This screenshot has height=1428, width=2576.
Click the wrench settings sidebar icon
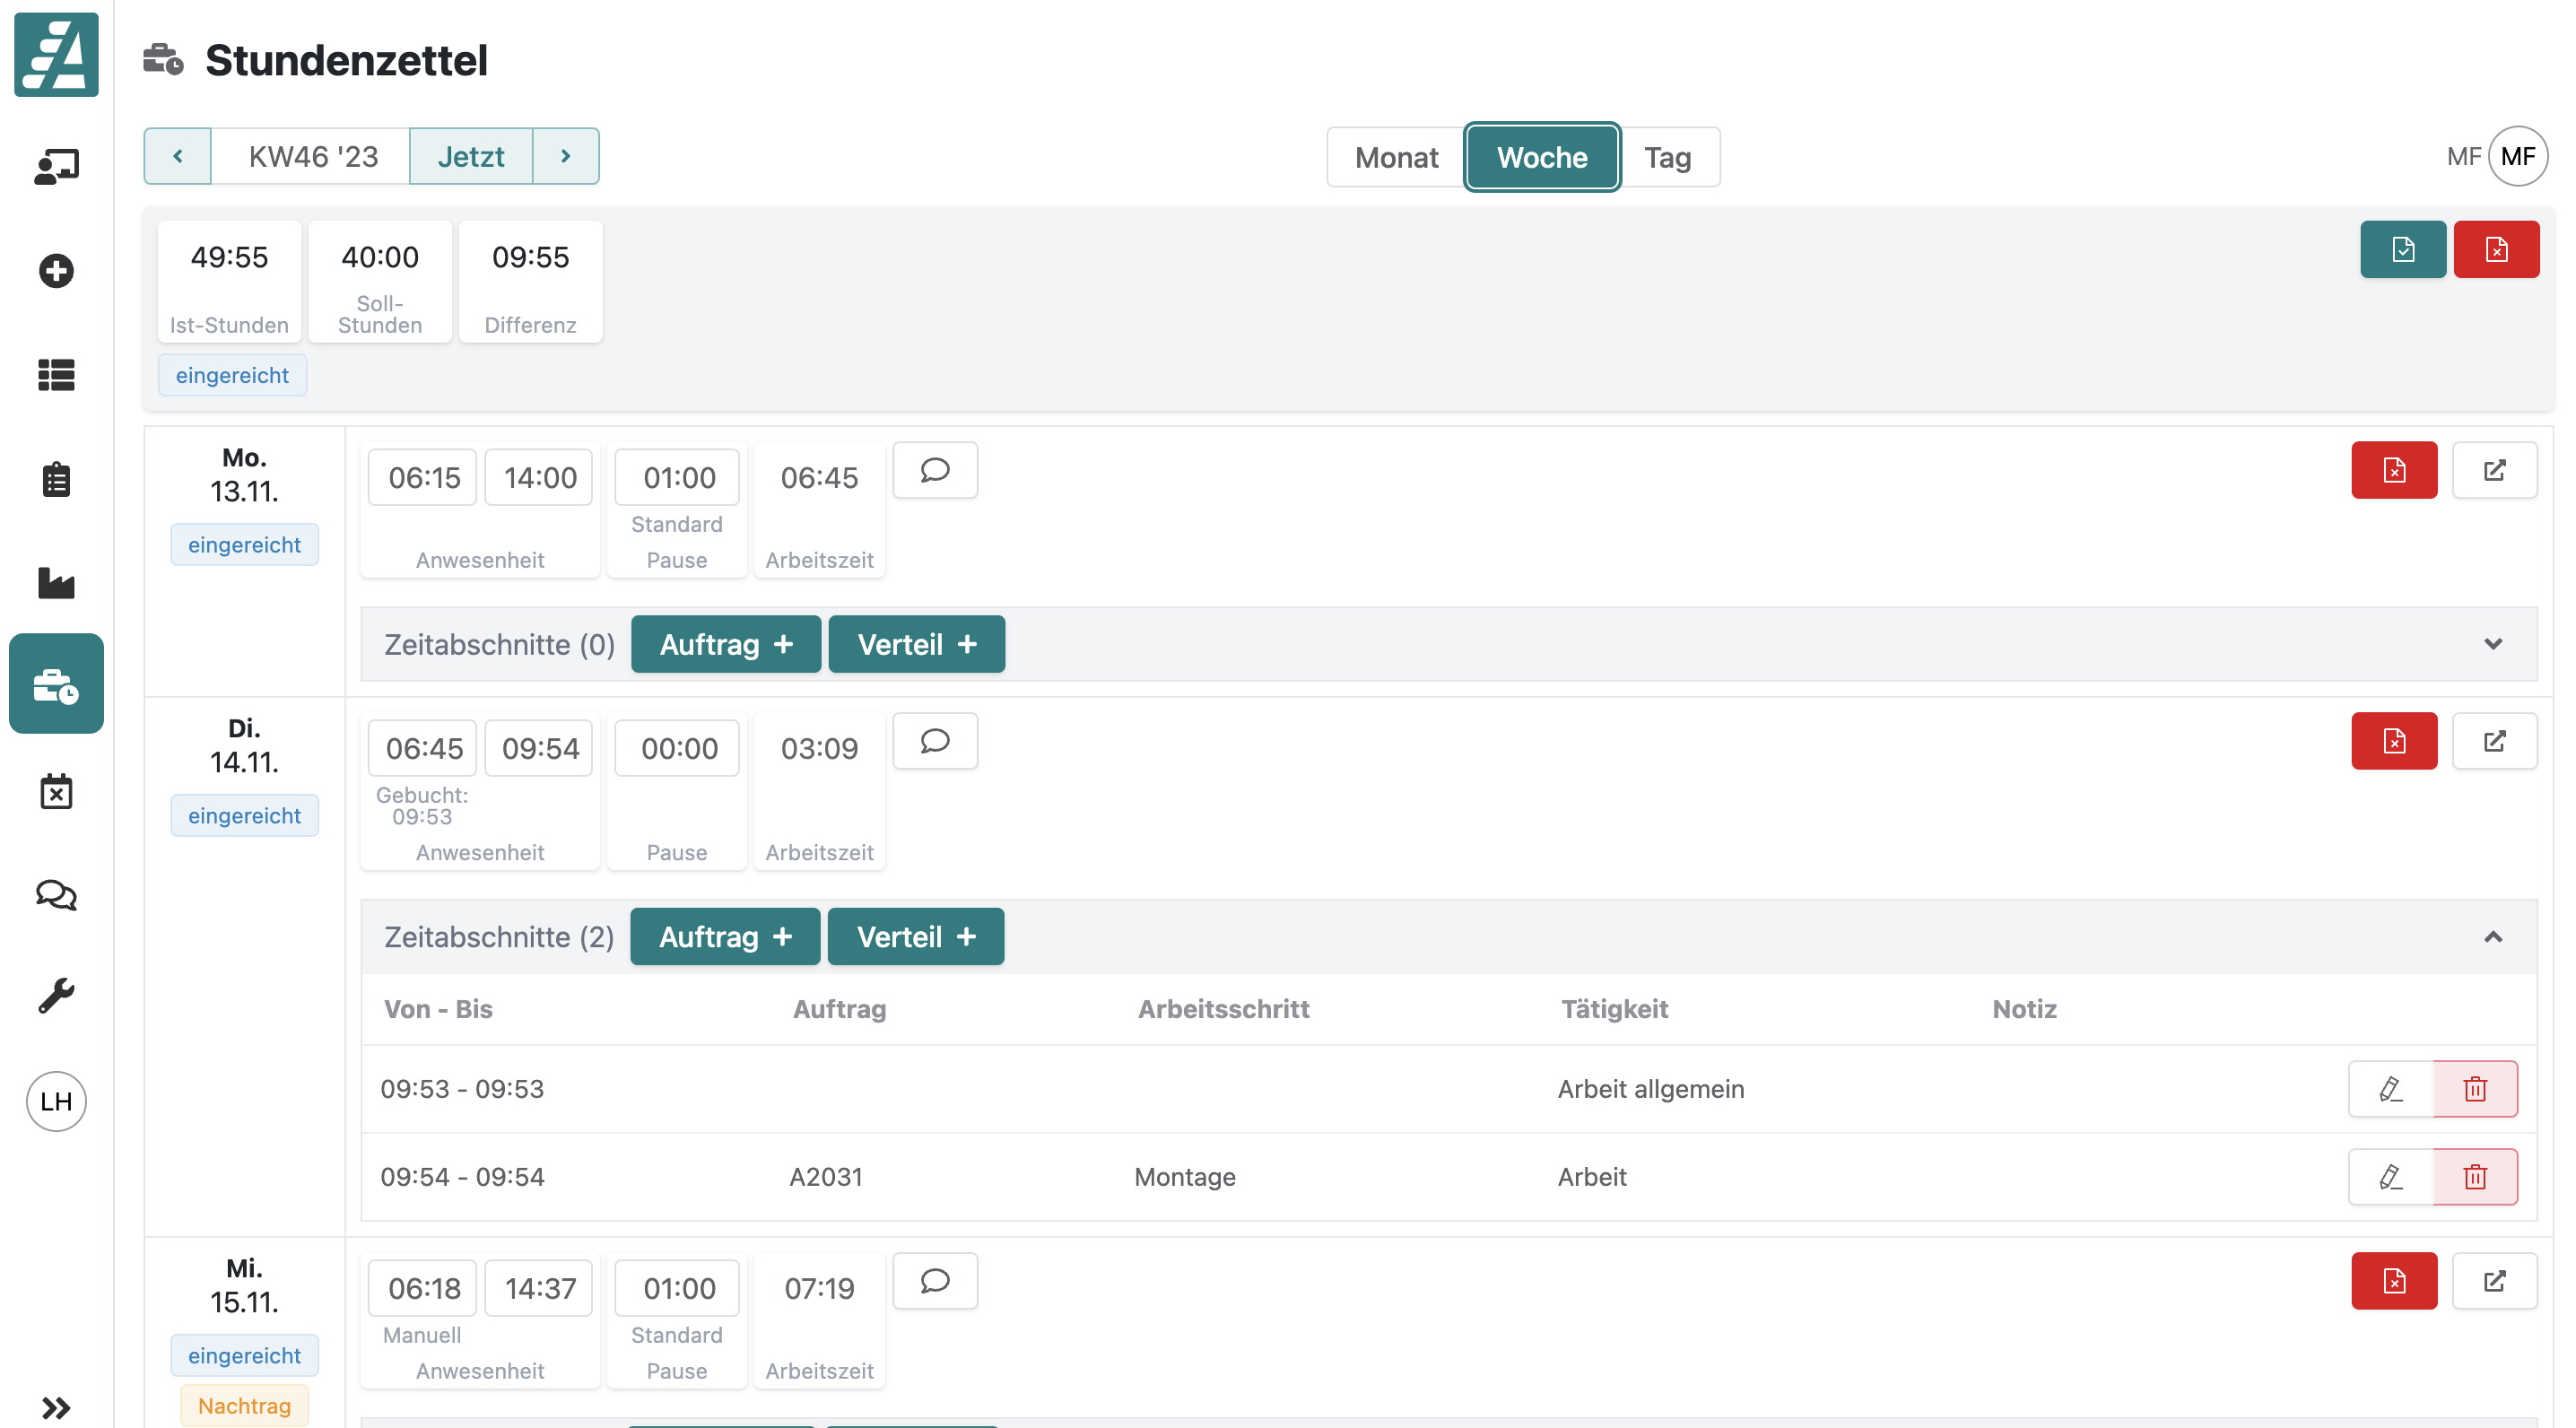click(56, 996)
